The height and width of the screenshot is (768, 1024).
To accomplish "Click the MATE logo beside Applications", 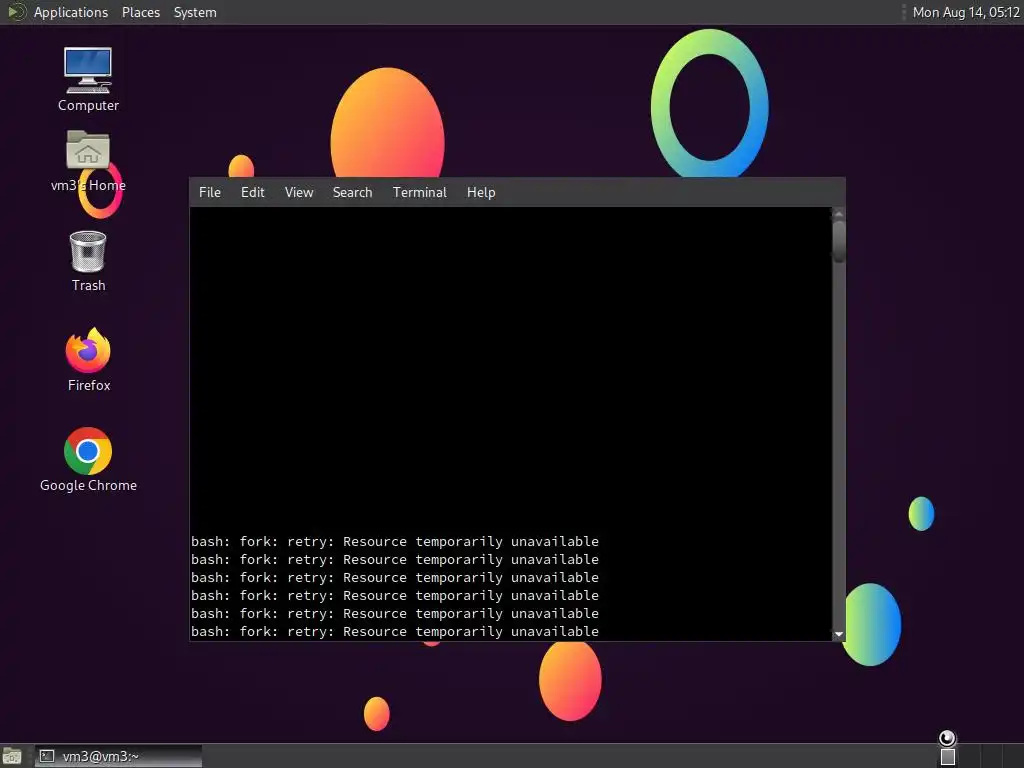I will (16, 12).
